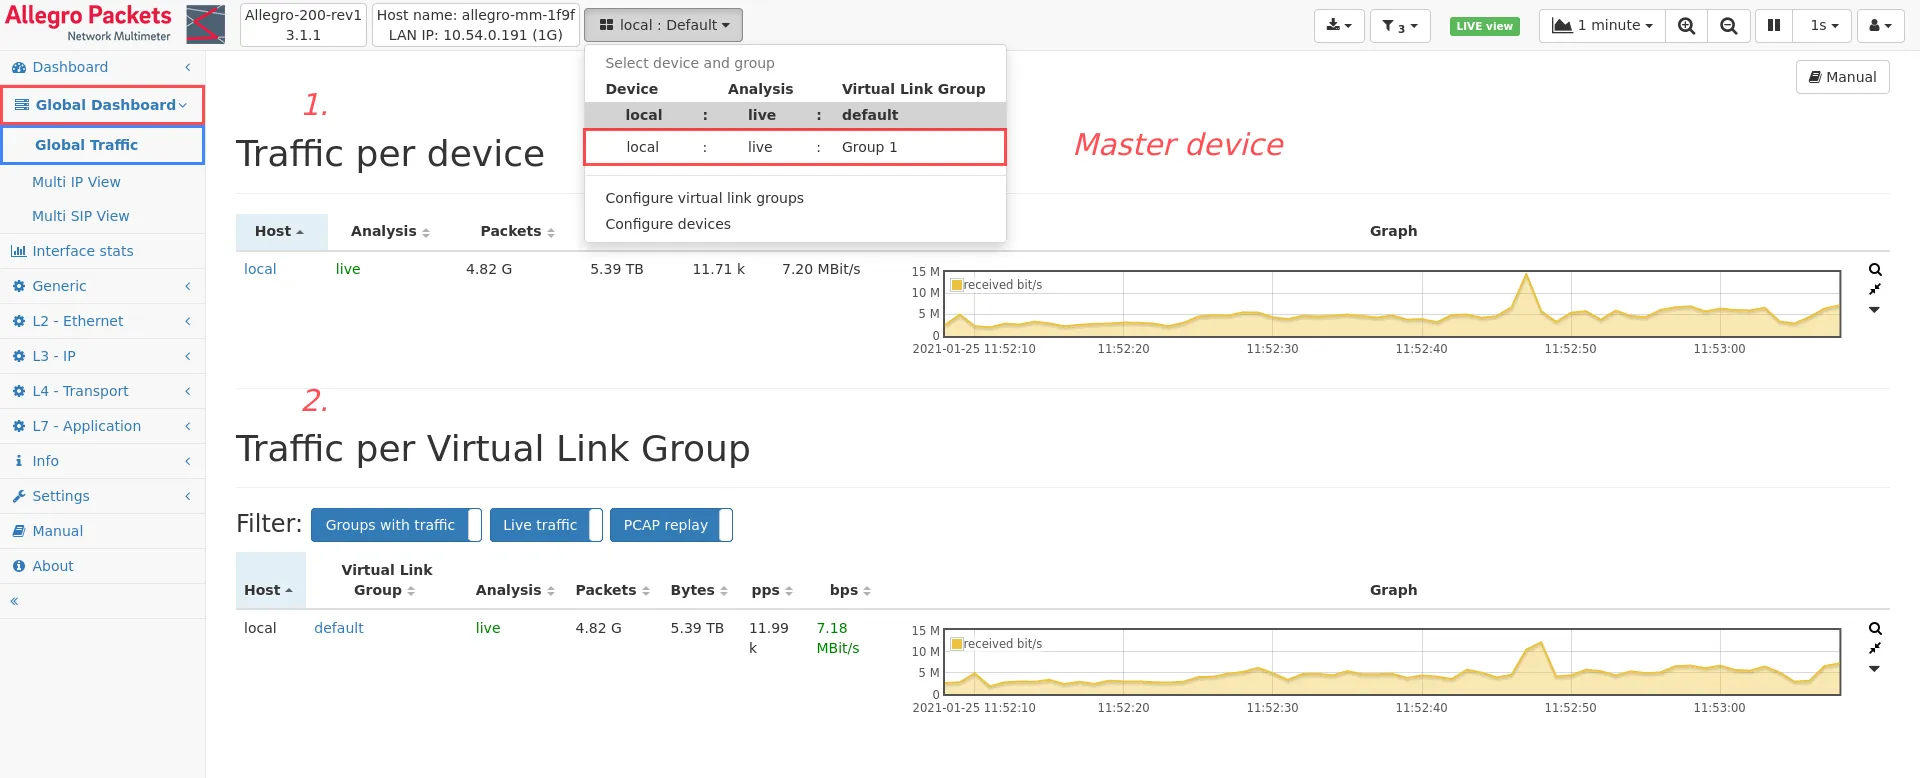Viewport: 1920px width, 778px height.
Task: Toggle the Live traffic filter
Action: coord(545,525)
